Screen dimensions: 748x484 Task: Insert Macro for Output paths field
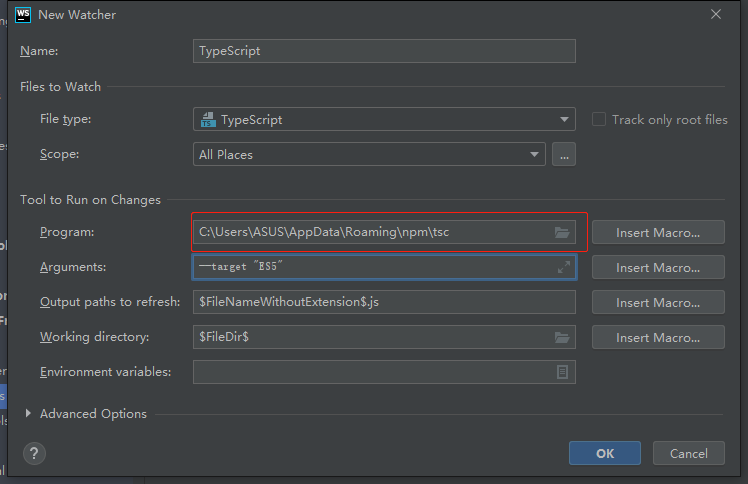(x=658, y=302)
